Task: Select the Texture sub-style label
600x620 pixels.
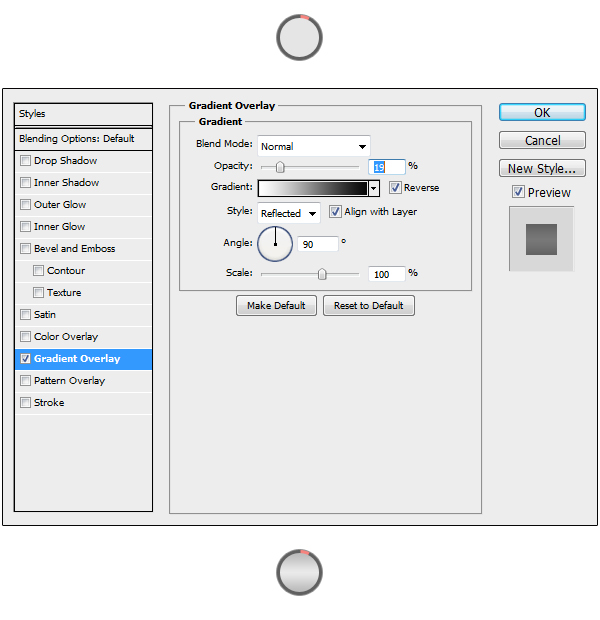Action: [64, 293]
